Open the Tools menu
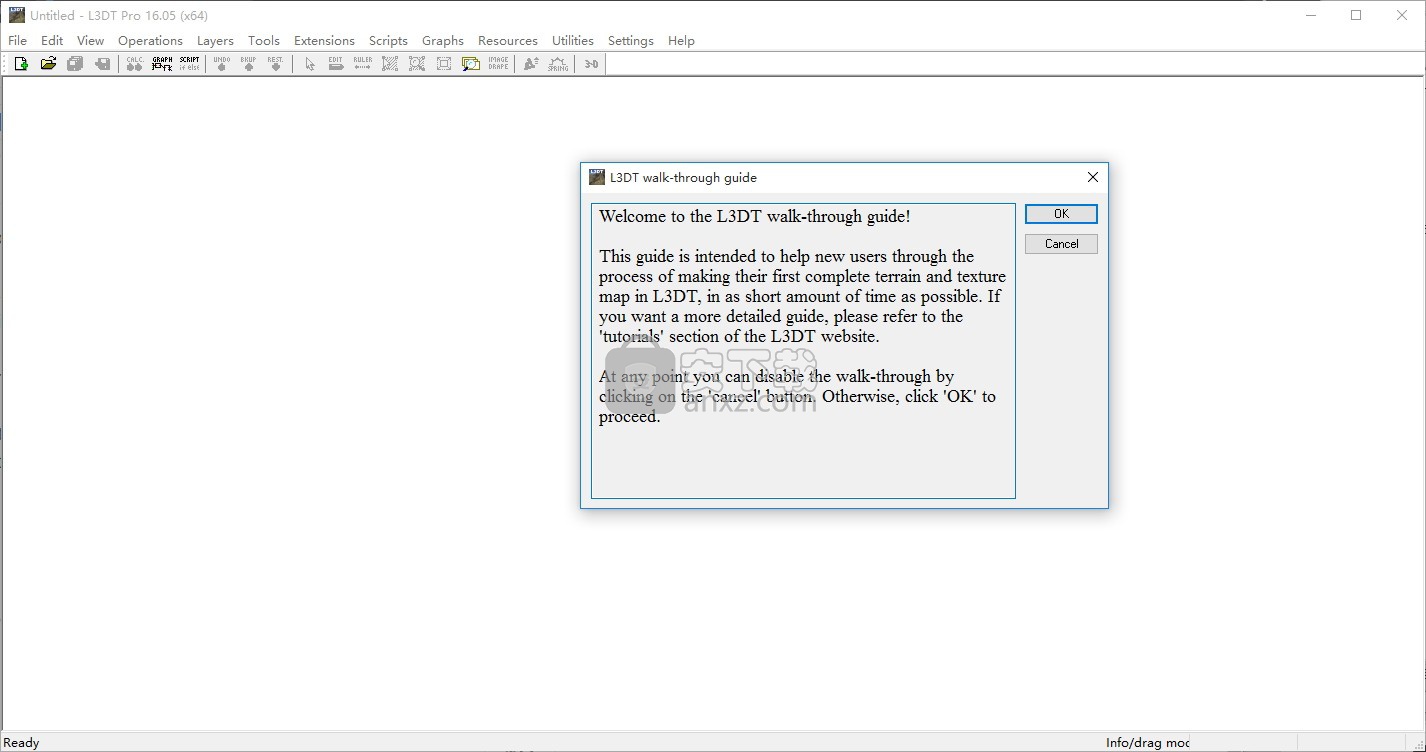1426x752 pixels. (264, 41)
